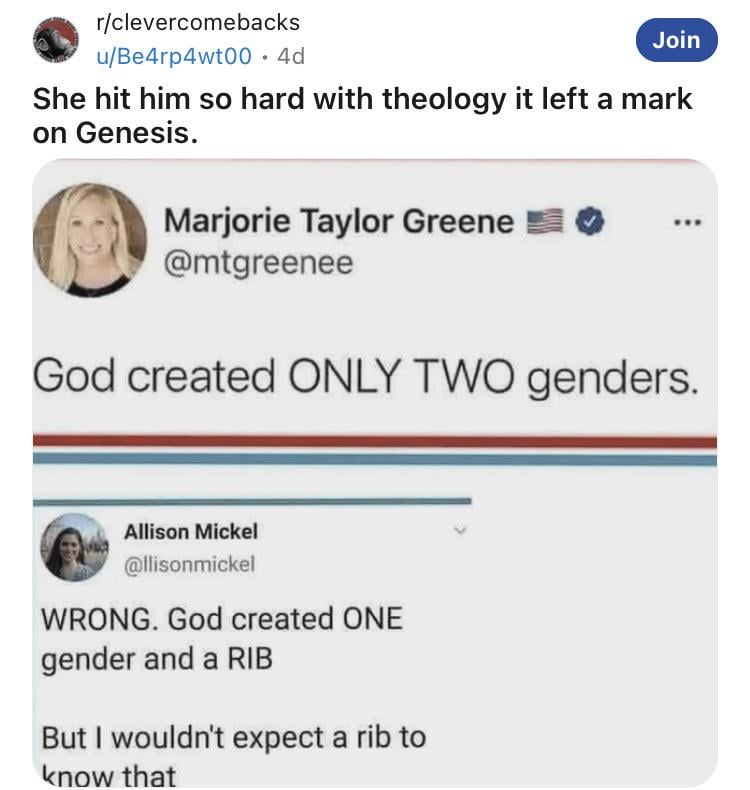This screenshot has width=750, height=790.
Task: Click the @mtgreenee handle
Action: 257,264
